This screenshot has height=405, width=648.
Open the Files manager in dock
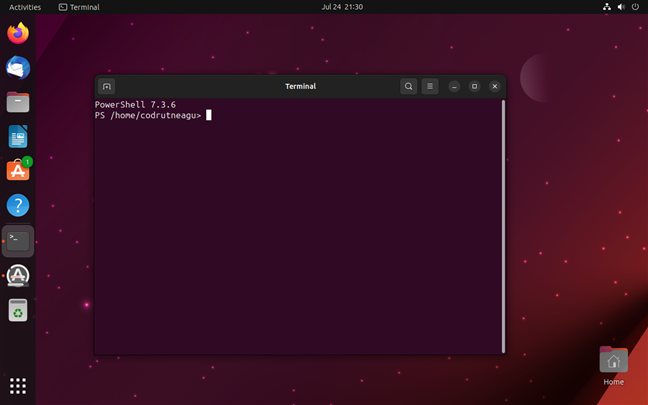(x=18, y=102)
